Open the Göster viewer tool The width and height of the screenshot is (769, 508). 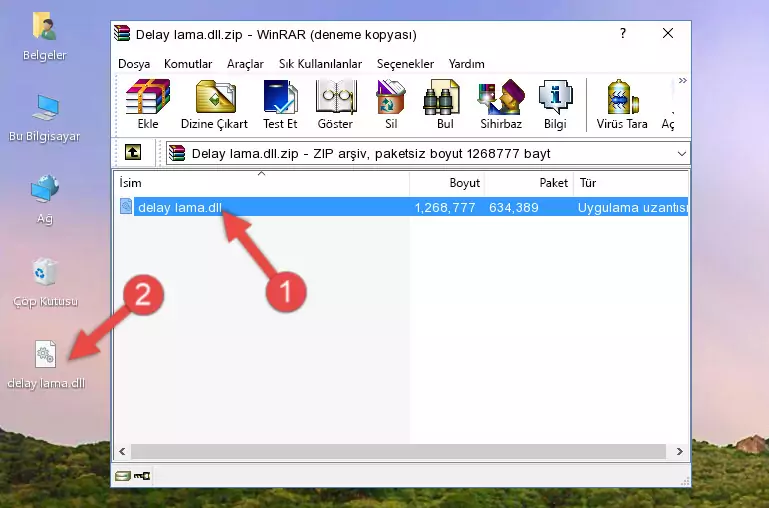[335, 104]
